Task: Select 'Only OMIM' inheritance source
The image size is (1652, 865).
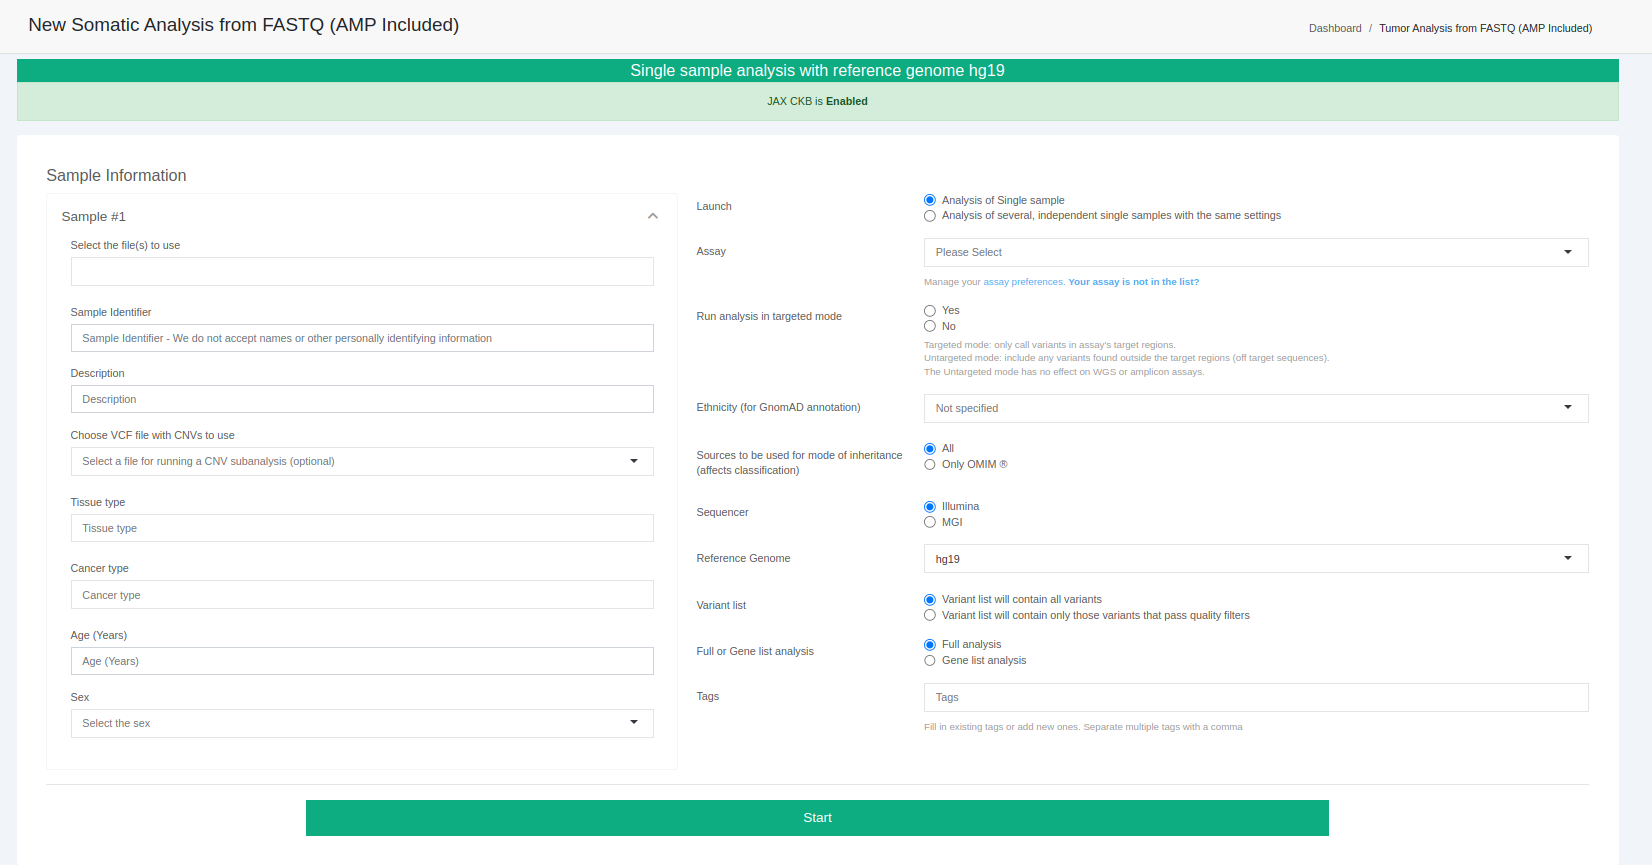Action: [x=930, y=465]
